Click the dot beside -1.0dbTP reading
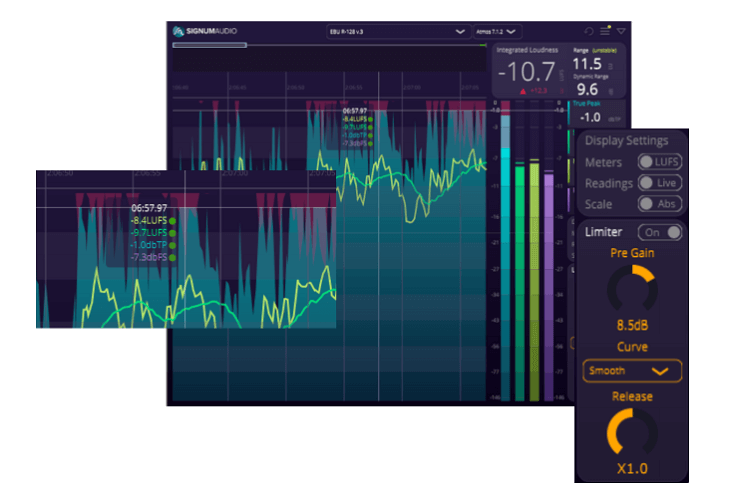 [x=173, y=245]
